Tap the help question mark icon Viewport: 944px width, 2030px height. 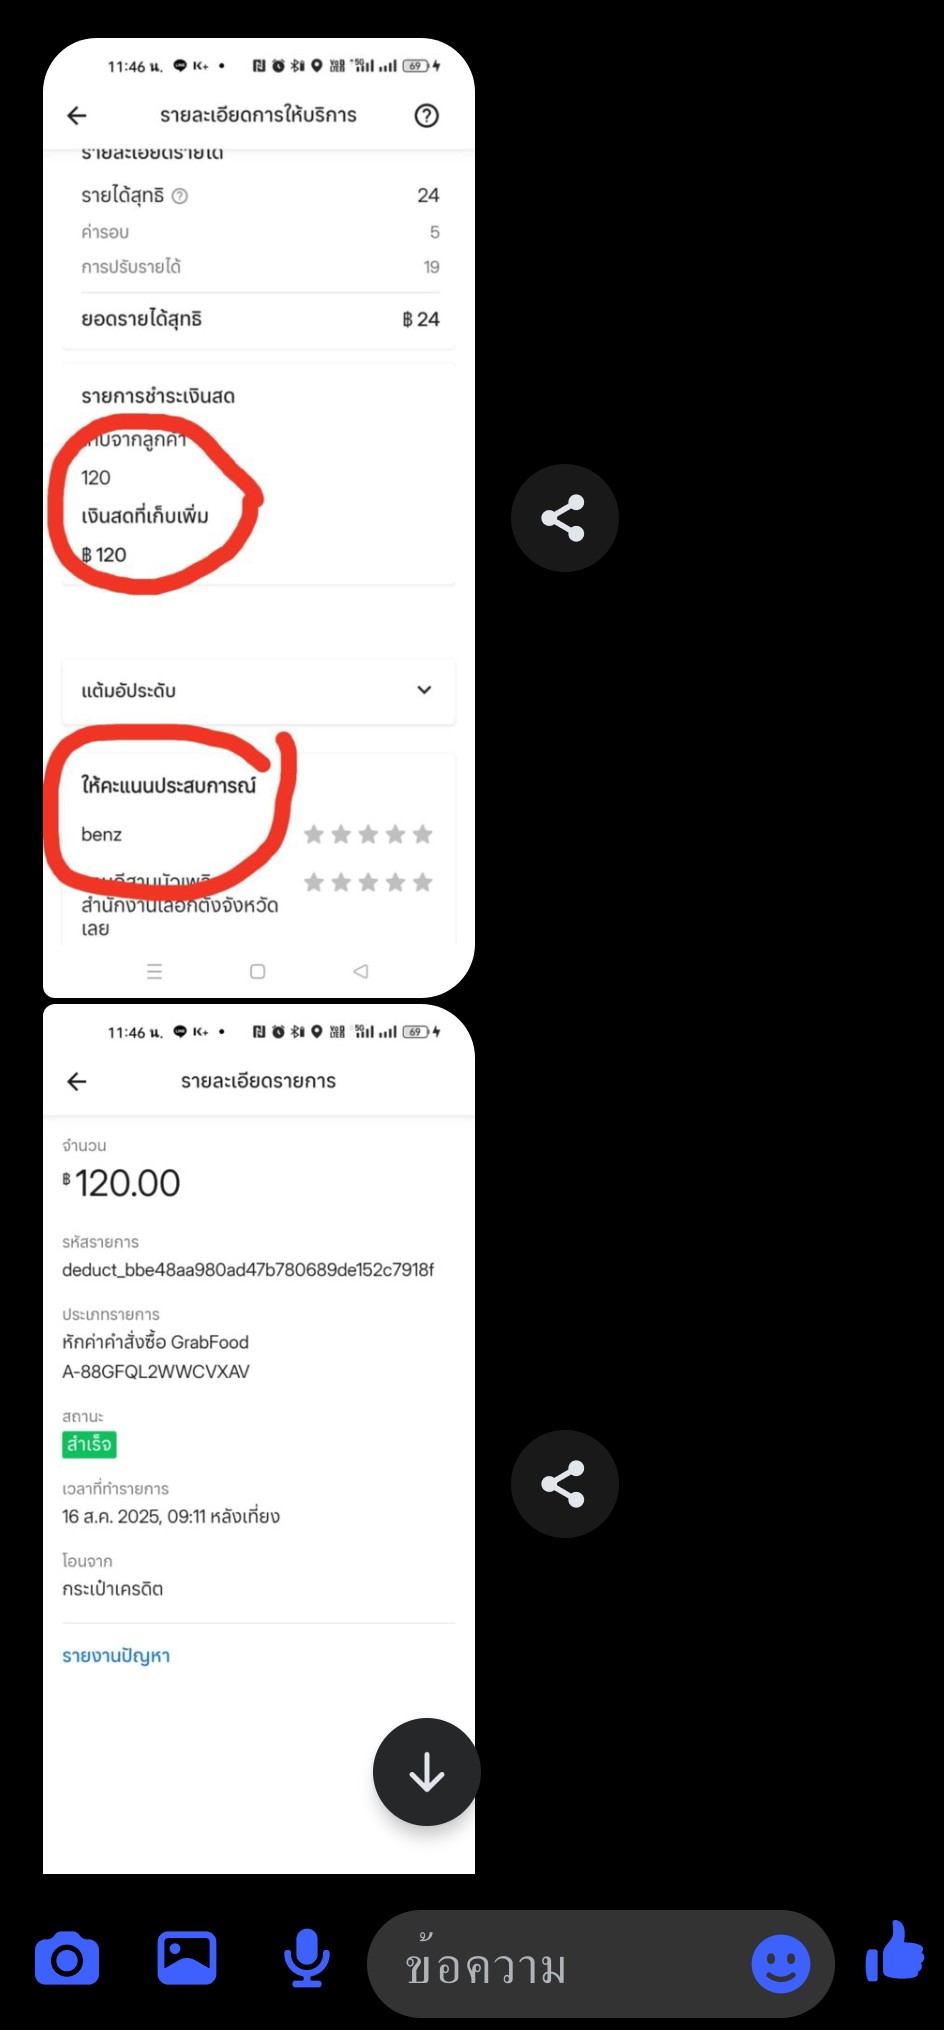(x=426, y=116)
